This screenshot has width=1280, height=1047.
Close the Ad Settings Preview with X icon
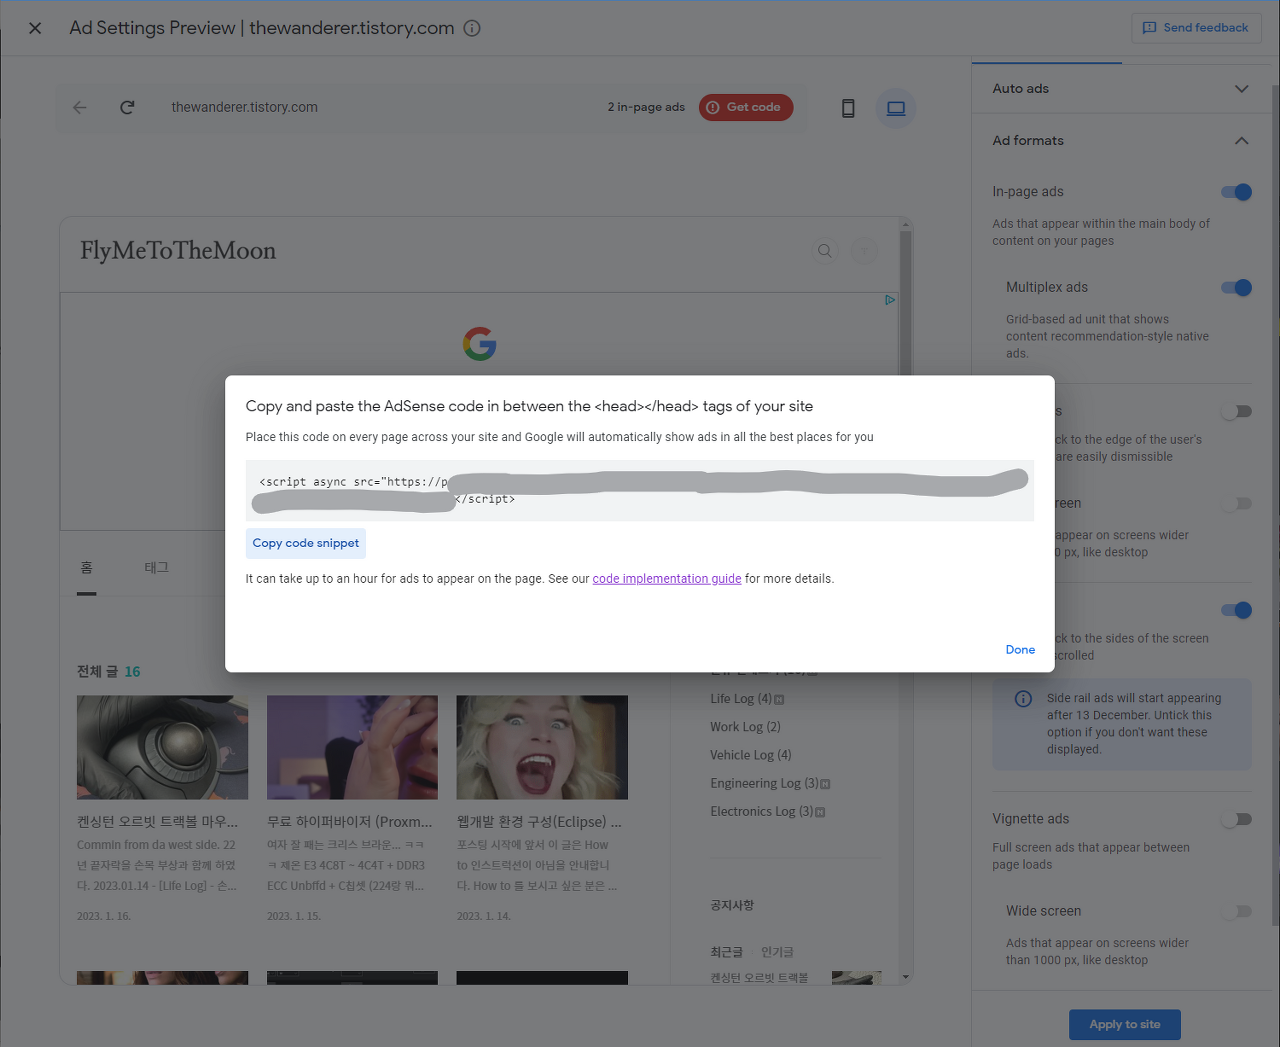point(35,28)
